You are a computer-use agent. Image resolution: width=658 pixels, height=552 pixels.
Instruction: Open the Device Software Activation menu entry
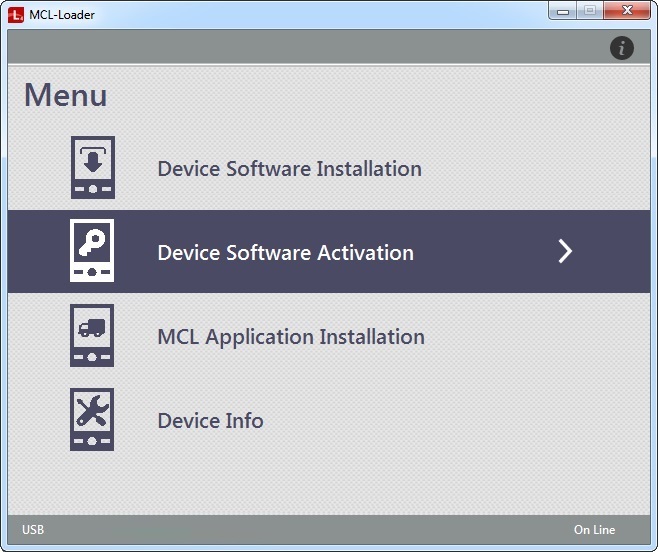coord(285,253)
